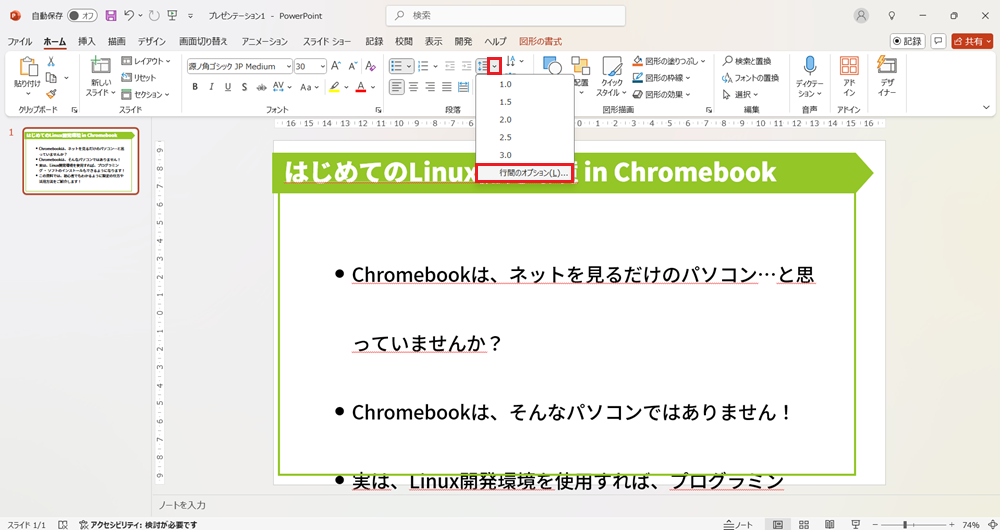Switch to slide sorter view in status bar
Viewport: 1000px width, 530px height.
click(804, 524)
